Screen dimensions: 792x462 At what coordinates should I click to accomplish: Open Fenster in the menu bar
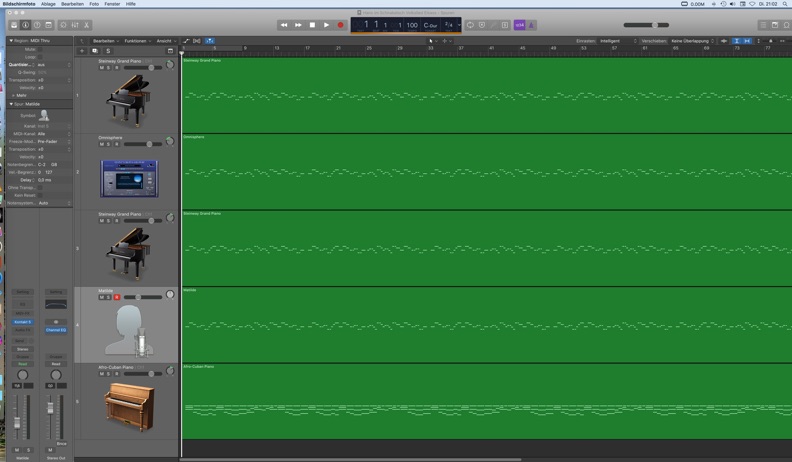[112, 4]
